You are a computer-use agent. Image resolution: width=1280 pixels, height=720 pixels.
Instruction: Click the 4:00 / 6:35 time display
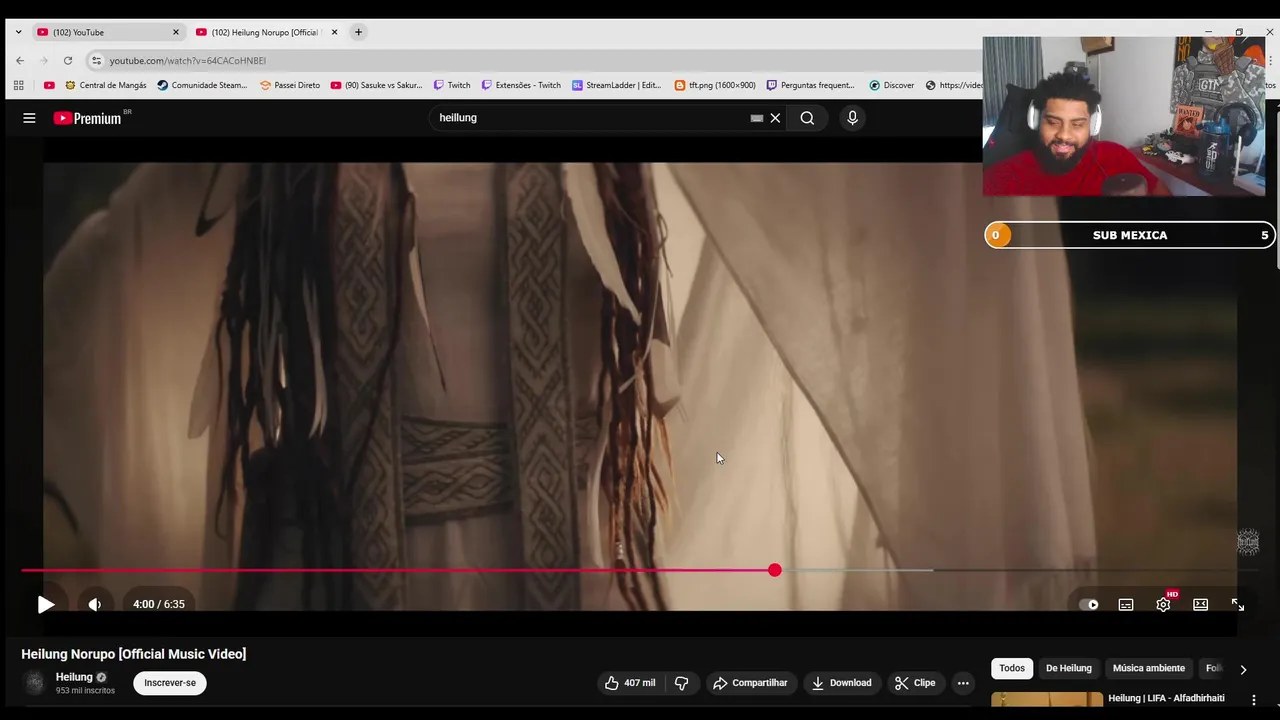tap(159, 604)
